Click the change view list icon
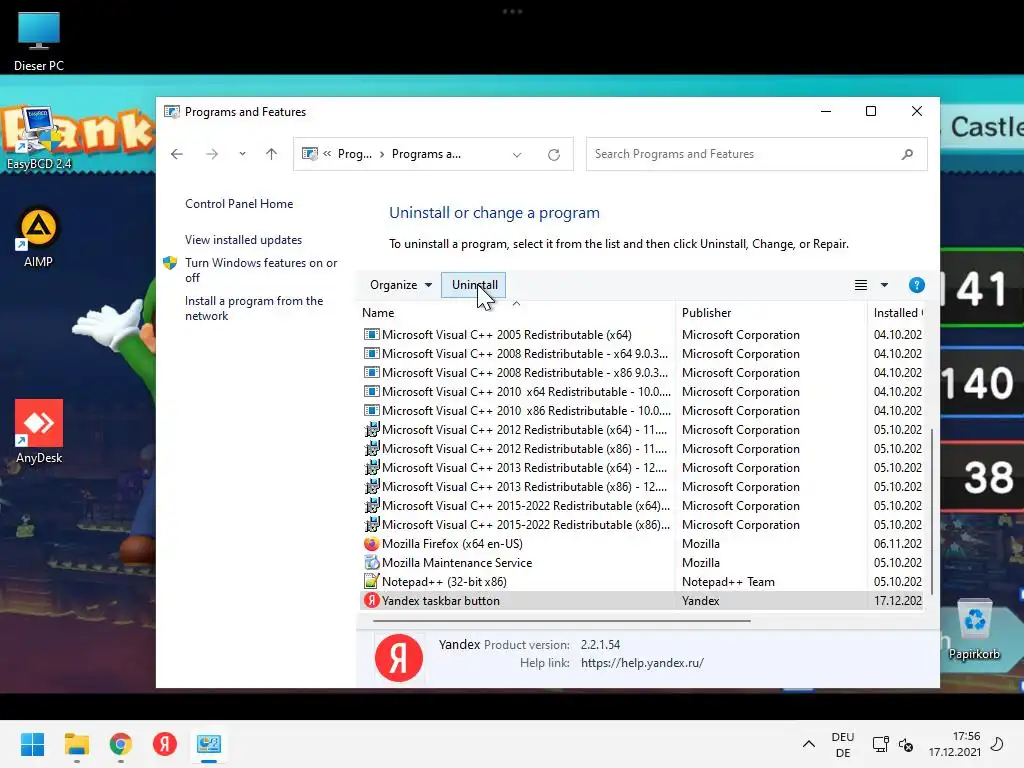 (x=861, y=285)
